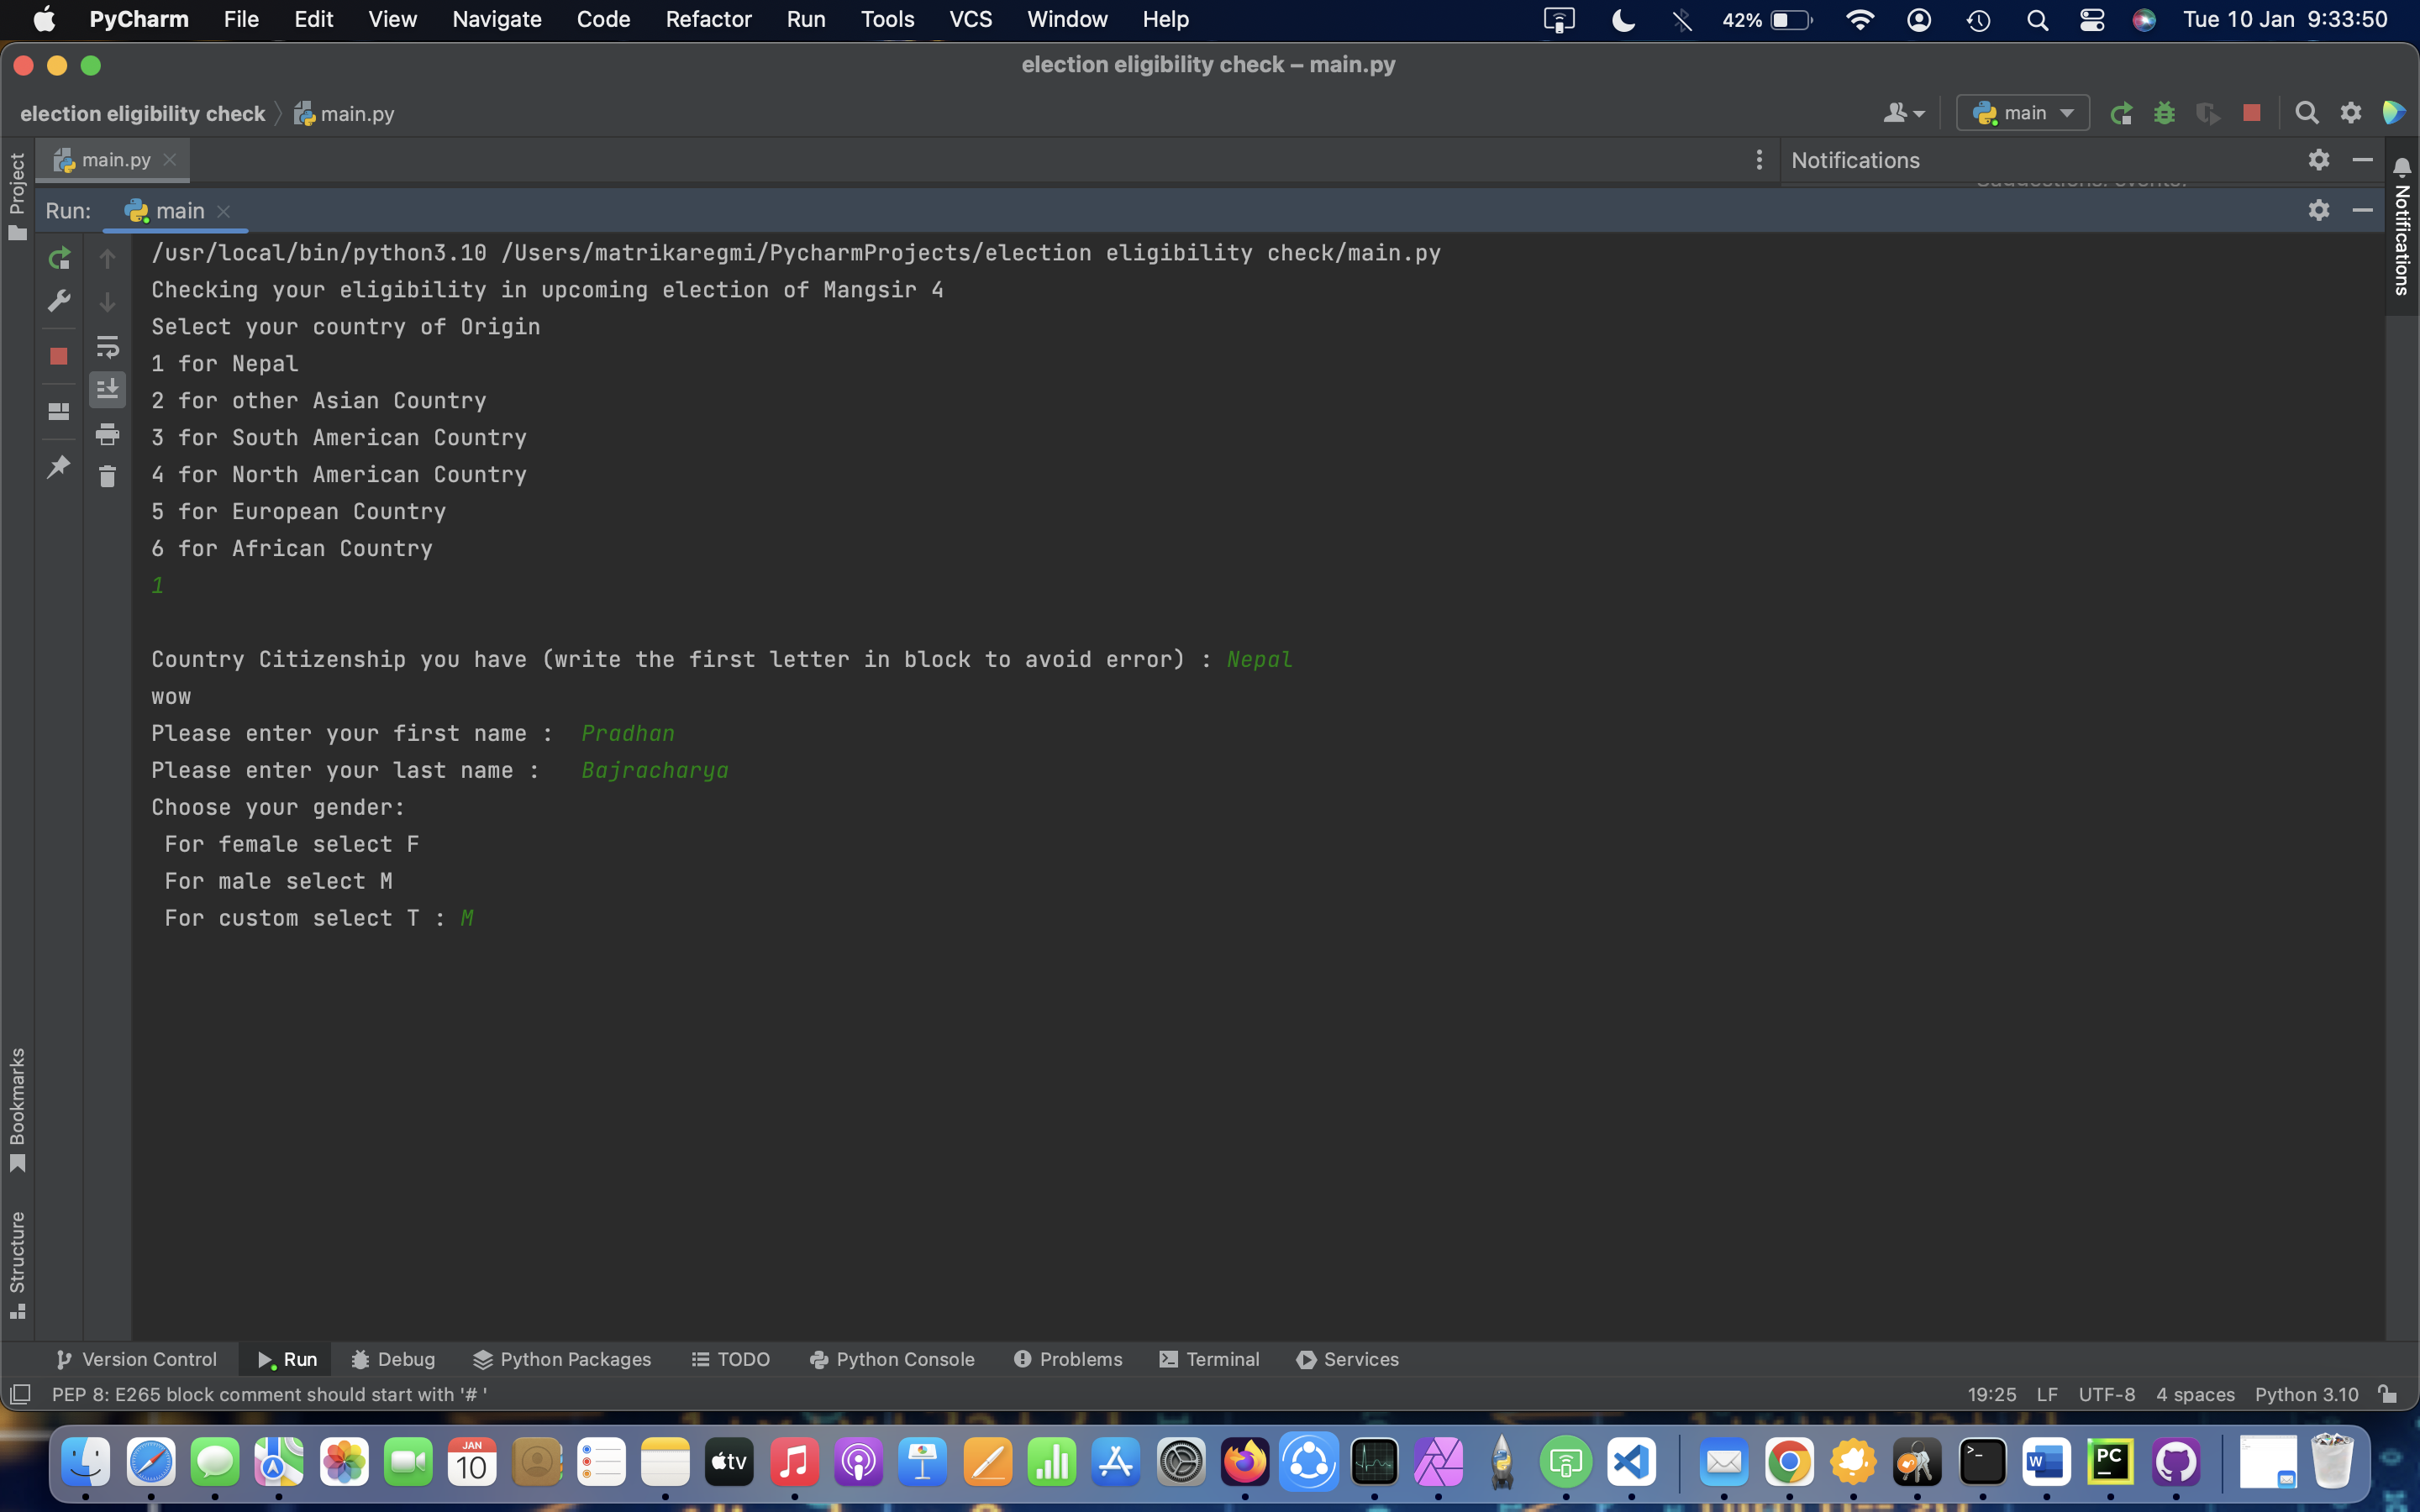Open the Refactor menu
The image size is (2420, 1512).
708,19
